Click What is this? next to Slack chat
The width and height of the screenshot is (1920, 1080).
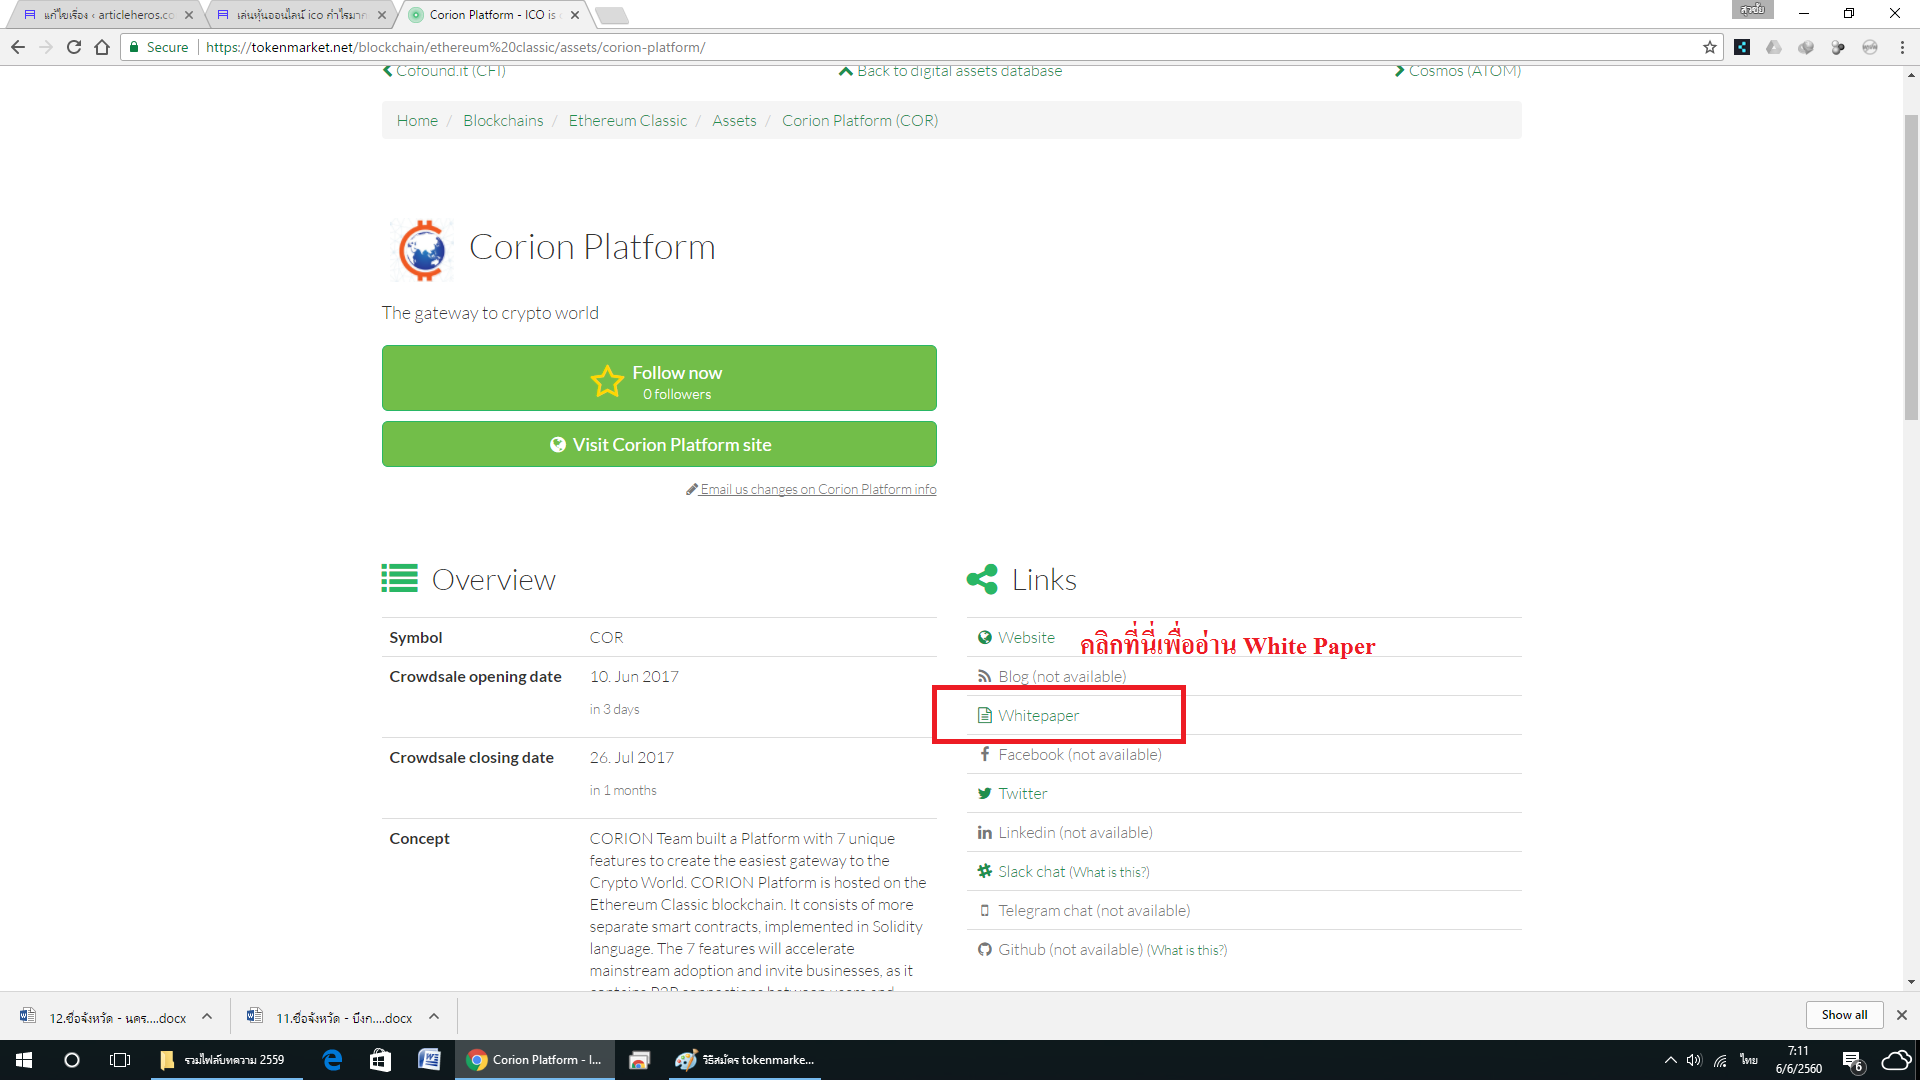[1109, 872]
